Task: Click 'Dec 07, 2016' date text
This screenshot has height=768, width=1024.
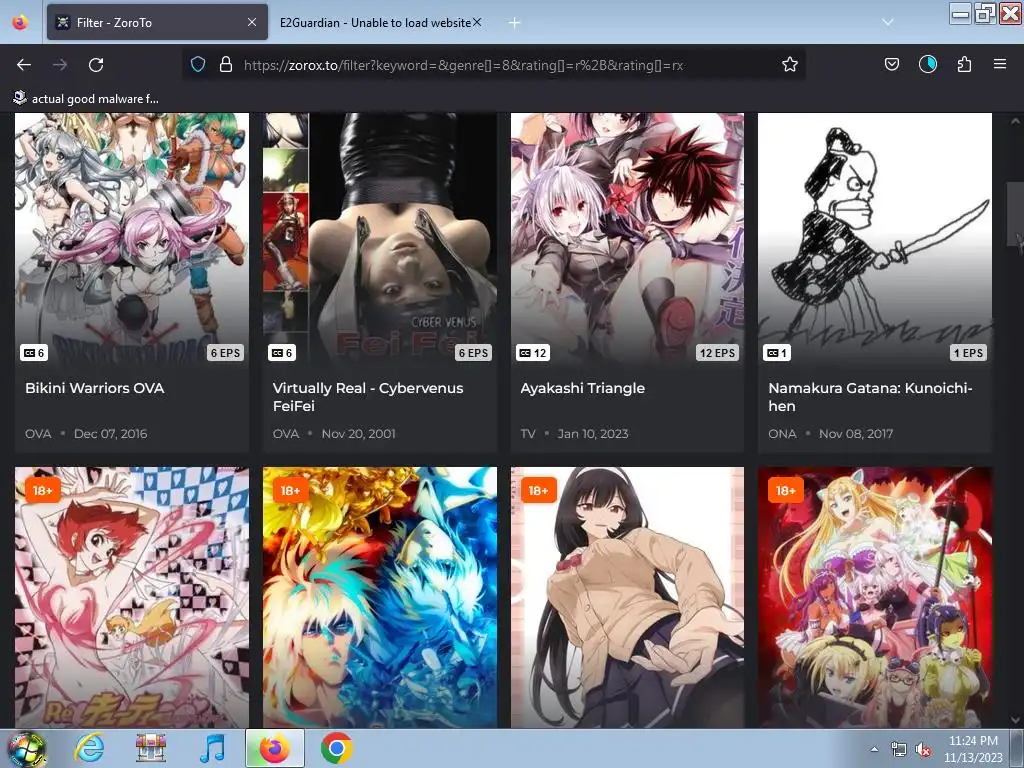Action: point(110,434)
